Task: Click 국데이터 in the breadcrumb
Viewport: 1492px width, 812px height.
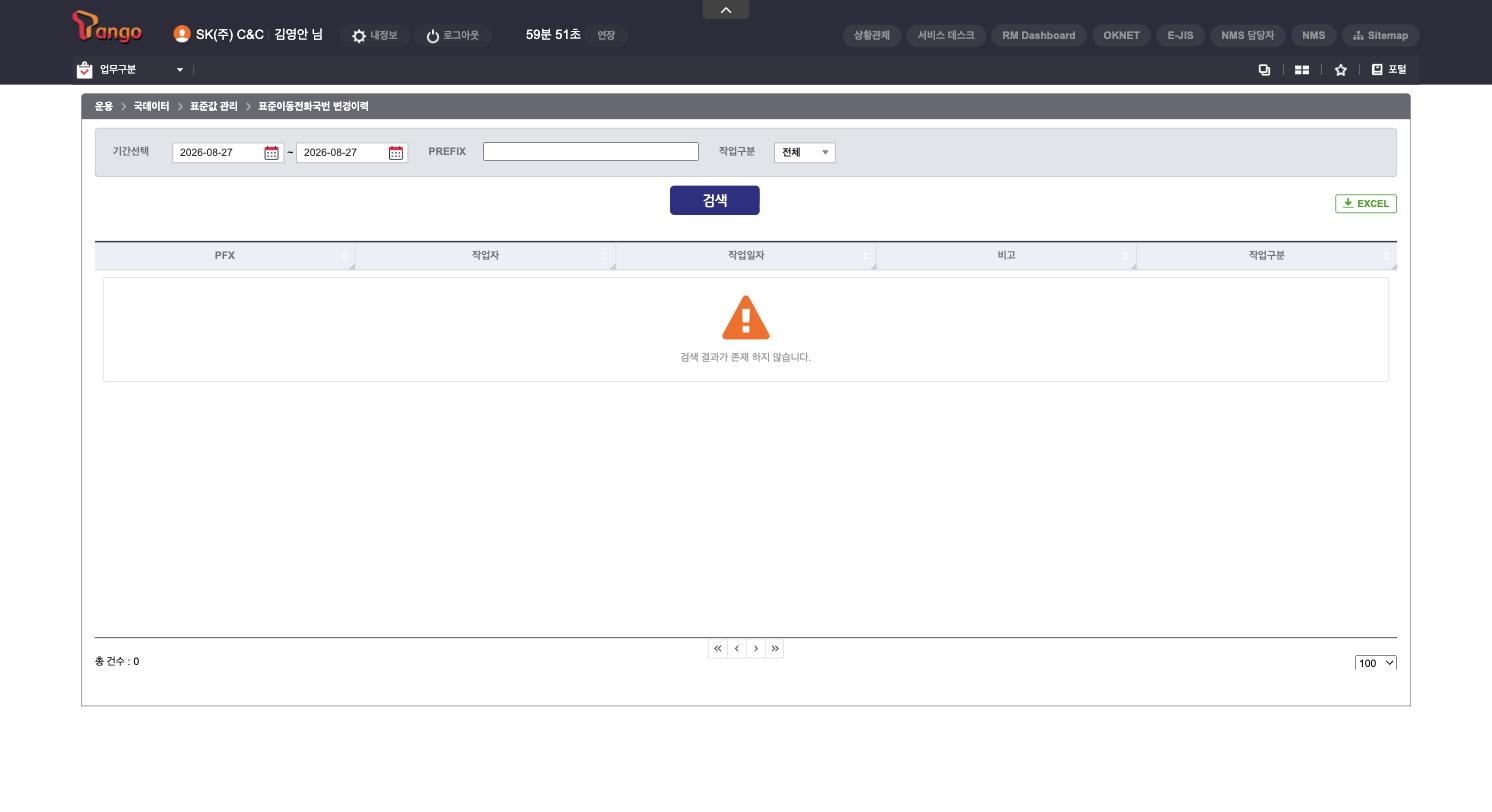Action: [x=151, y=107]
